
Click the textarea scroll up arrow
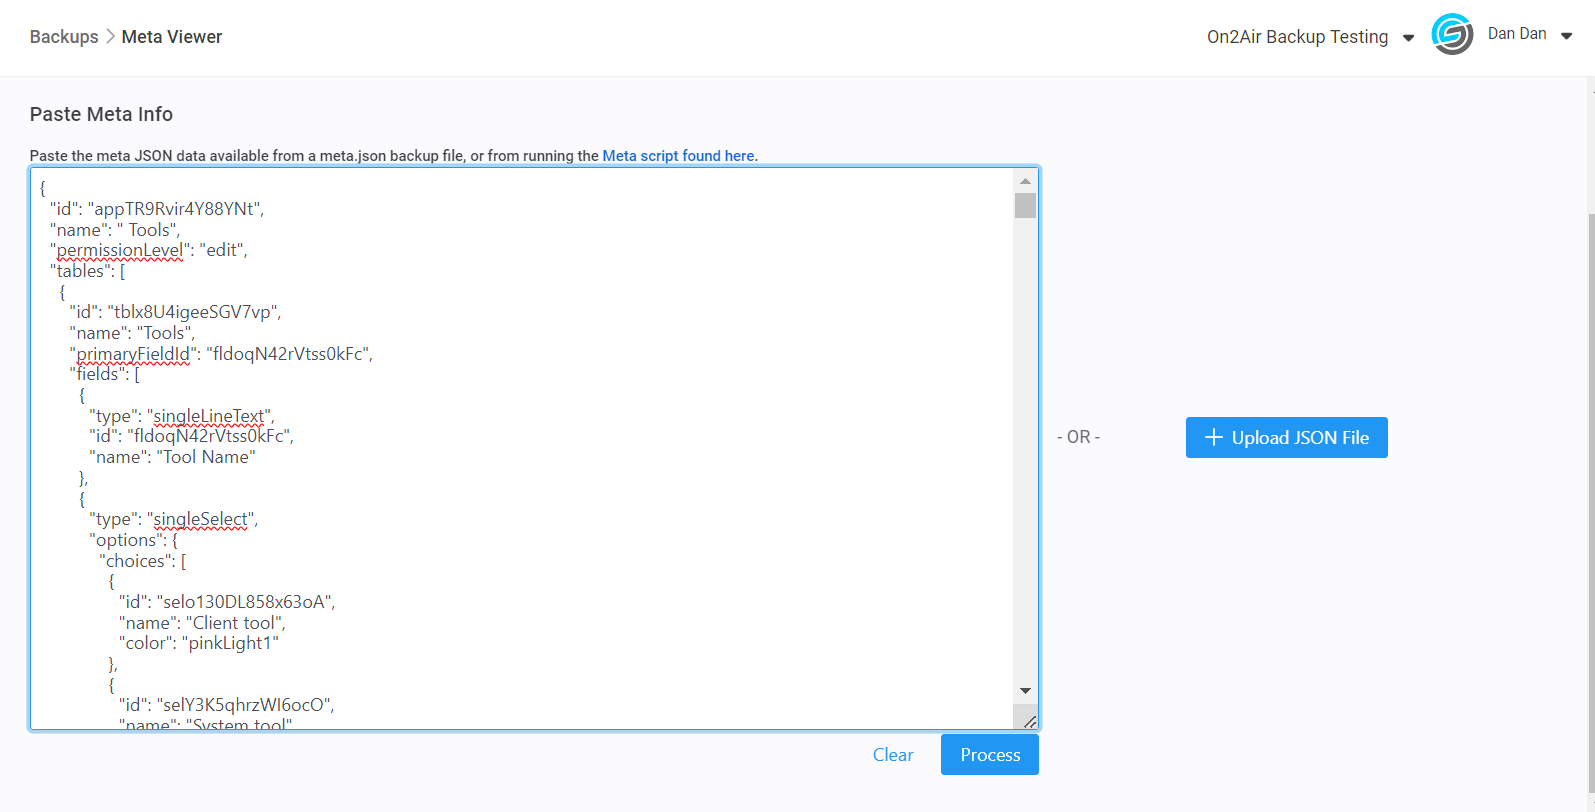click(x=1025, y=181)
